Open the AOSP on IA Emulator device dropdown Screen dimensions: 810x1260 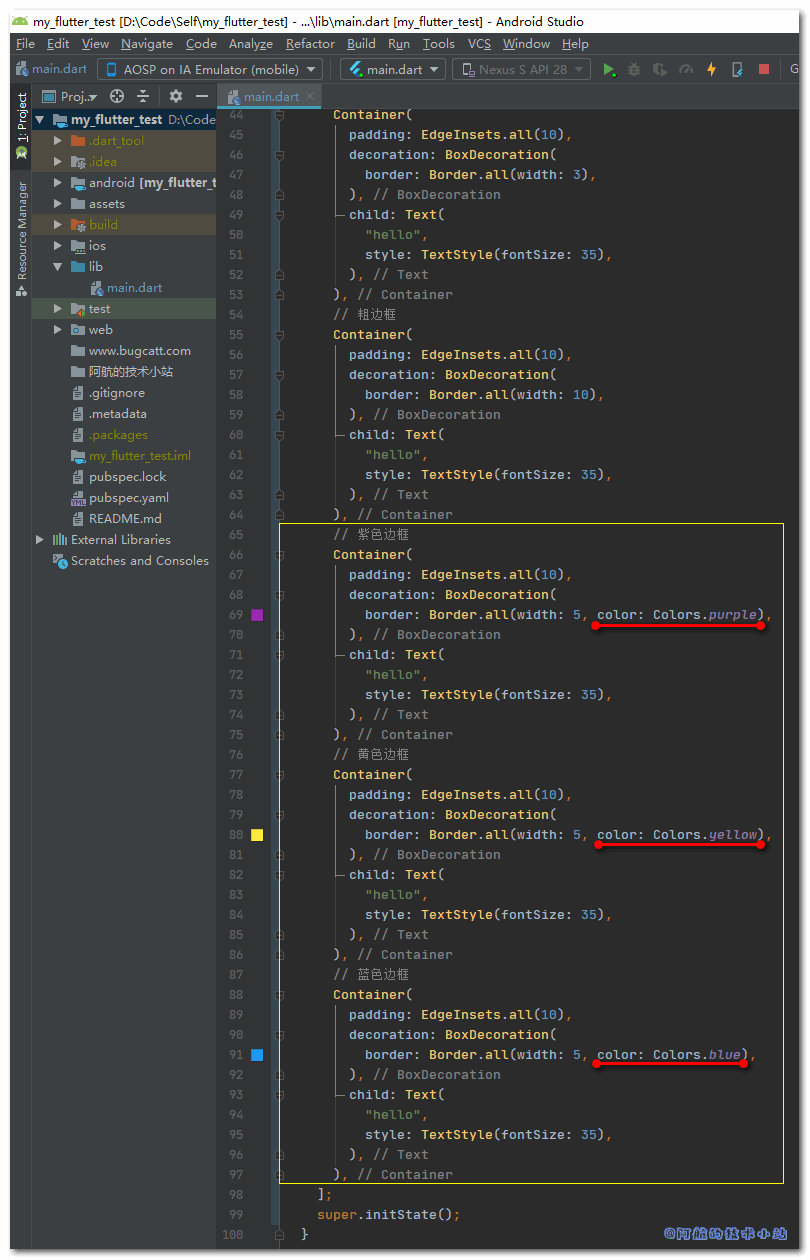point(209,69)
